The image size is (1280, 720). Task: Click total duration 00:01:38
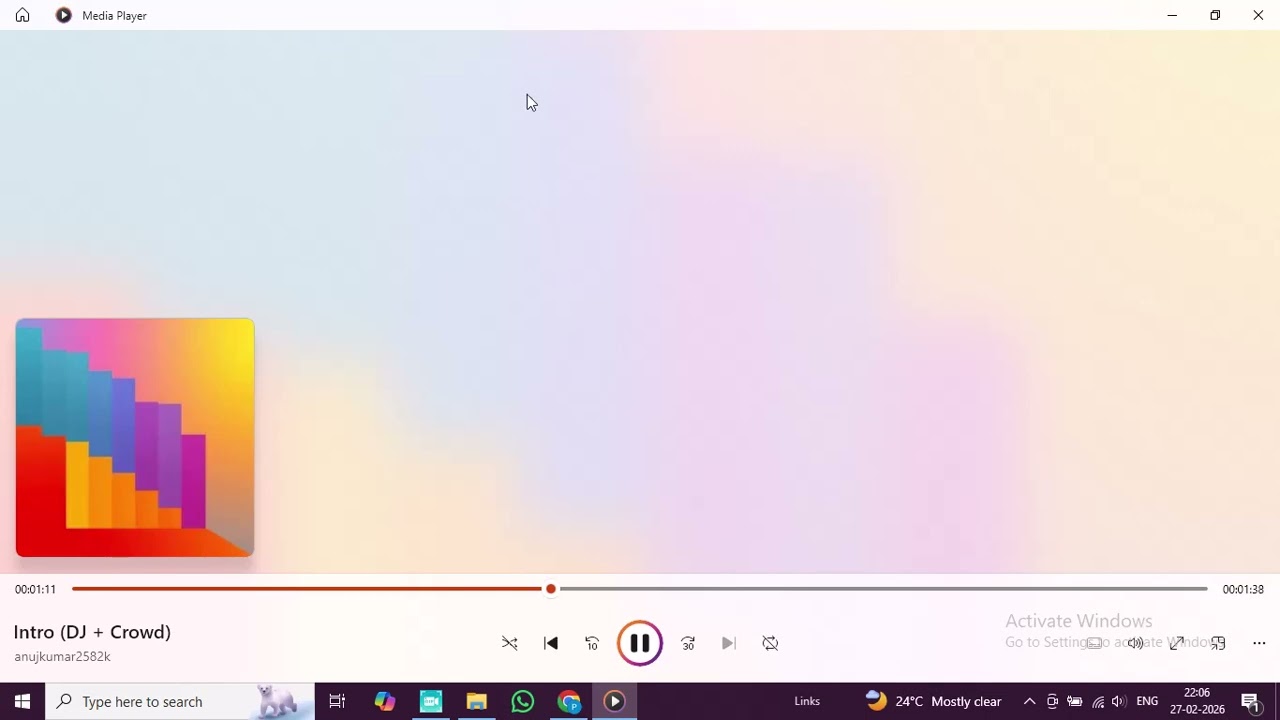pyautogui.click(x=1243, y=590)
